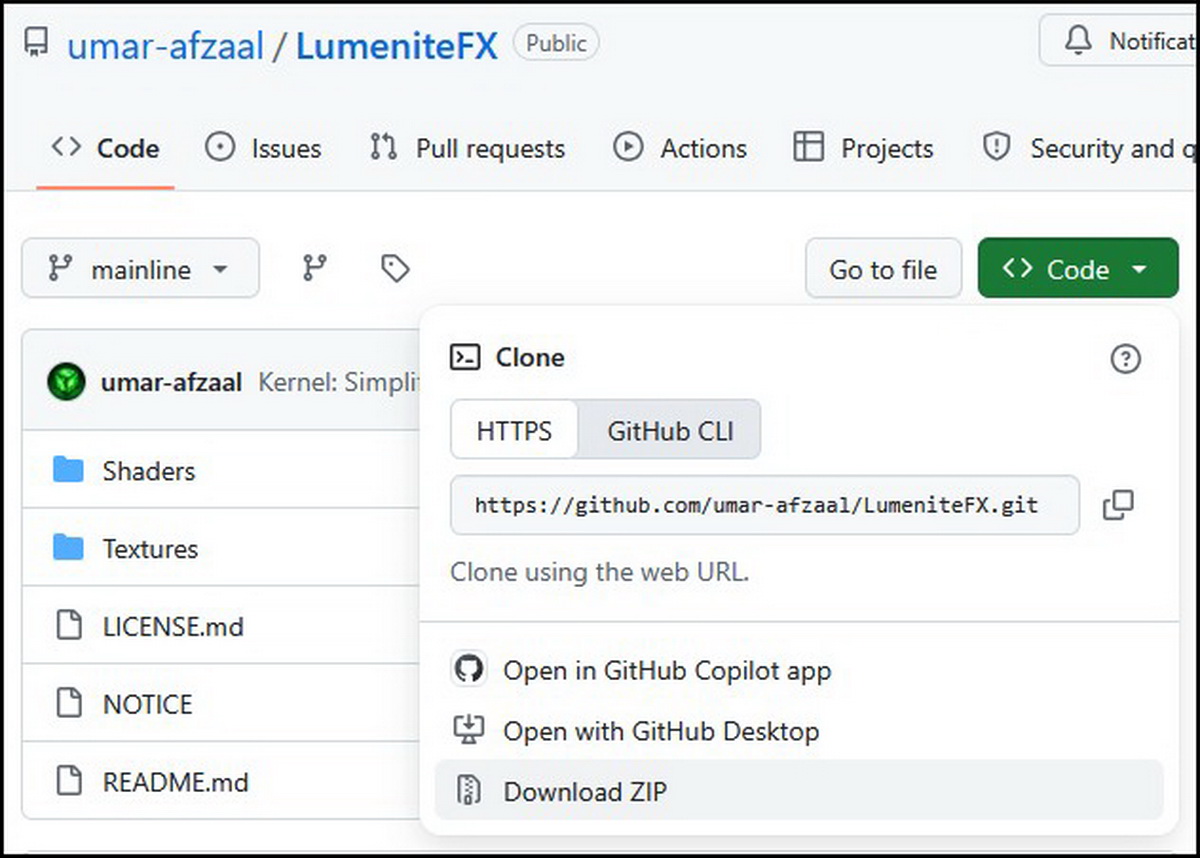
Task: Toggle the green Code dropdown button
Action: (1078, 268)
